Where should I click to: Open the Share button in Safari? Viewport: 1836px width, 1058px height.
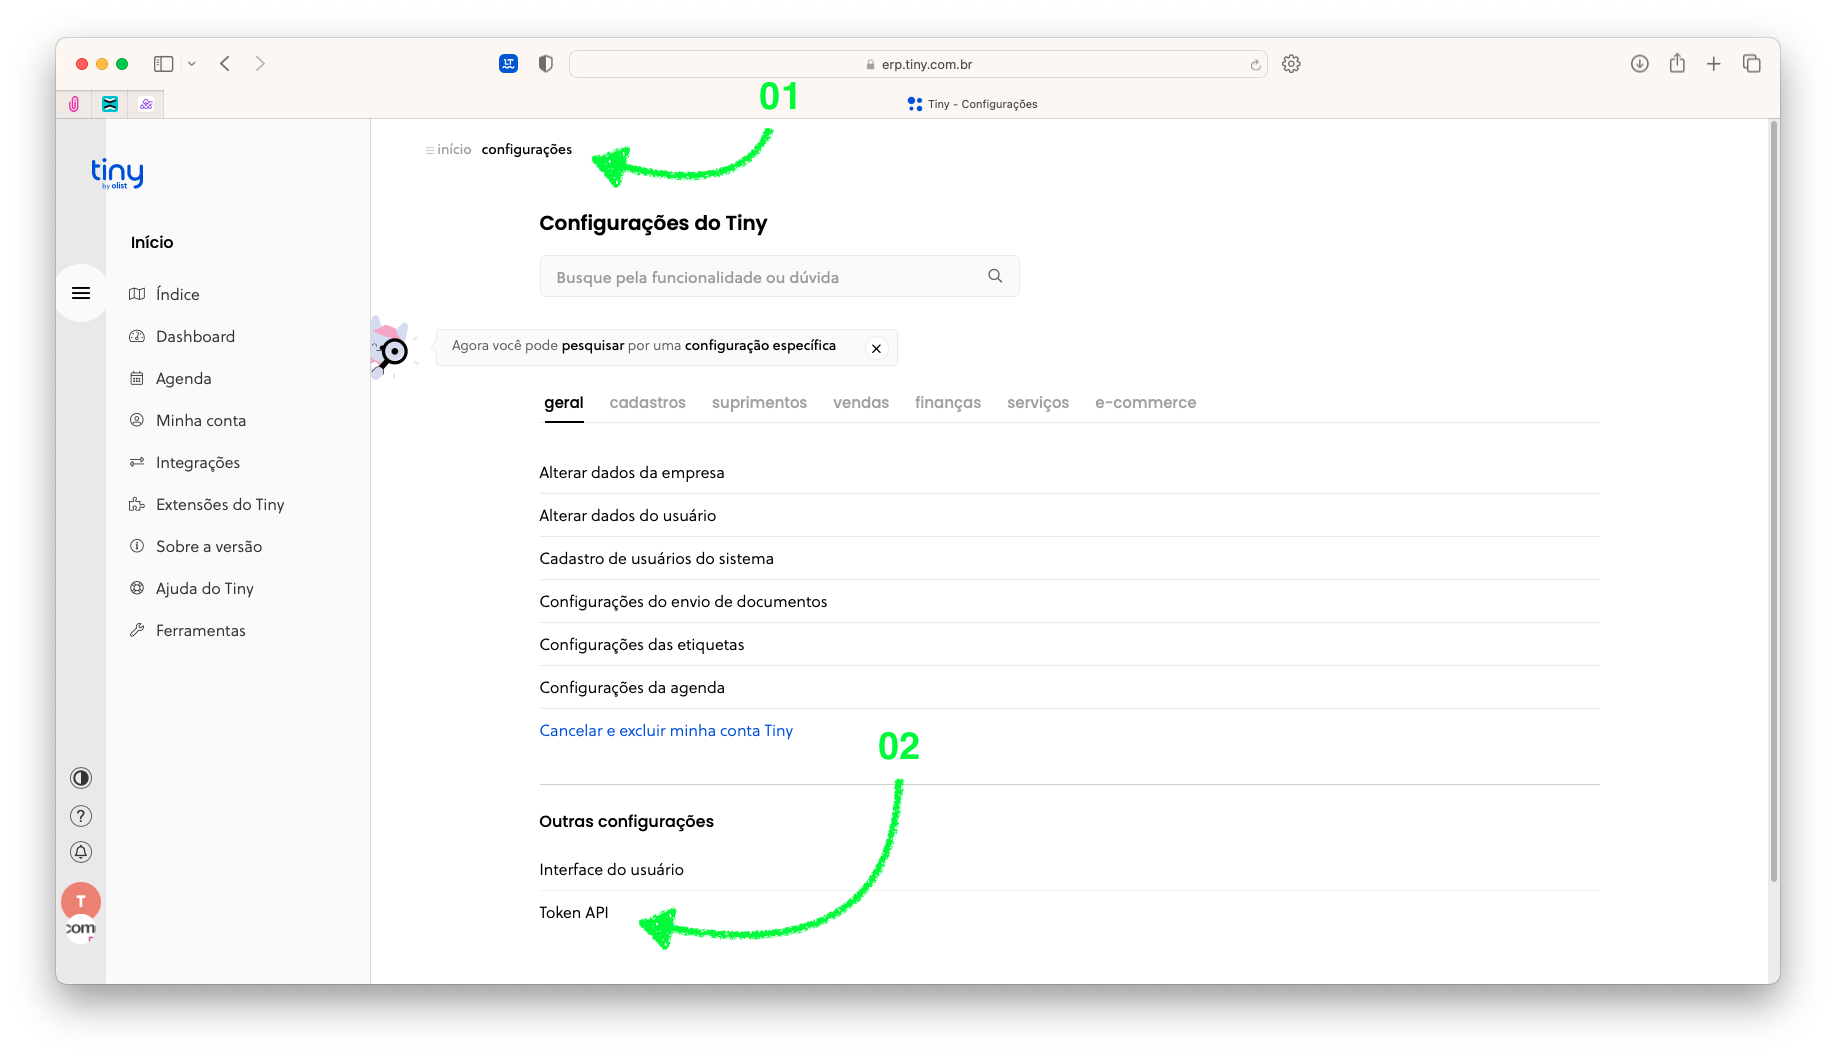tap(1677, 63)
